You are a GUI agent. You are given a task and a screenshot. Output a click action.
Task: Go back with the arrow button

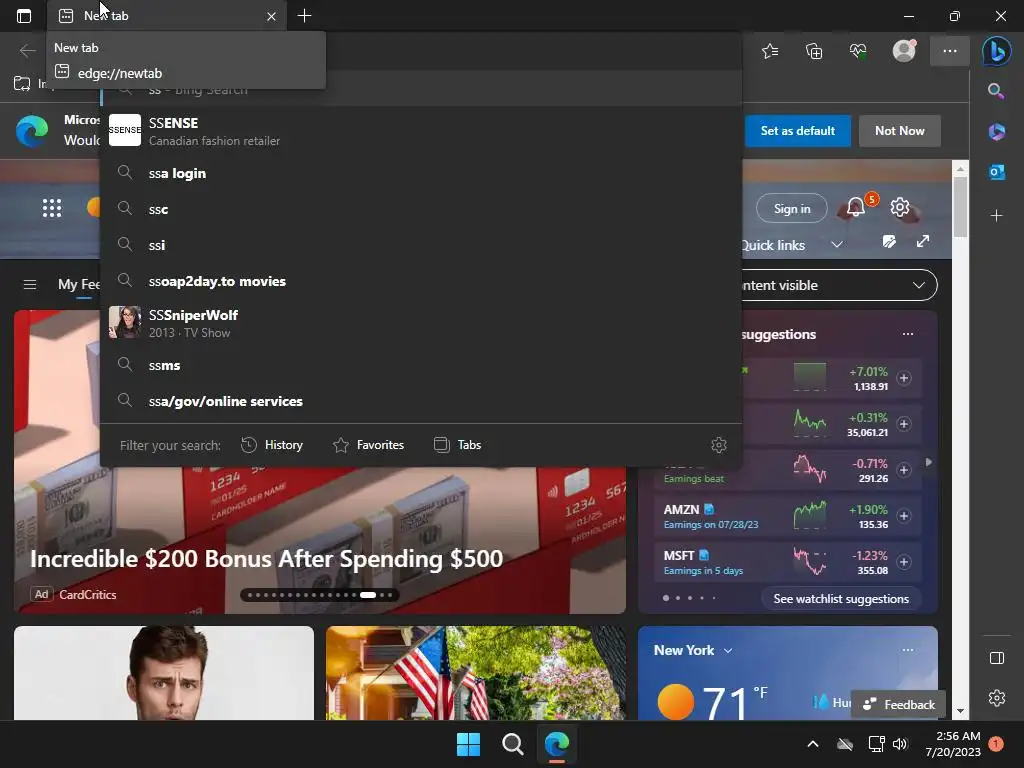[27, 50]
